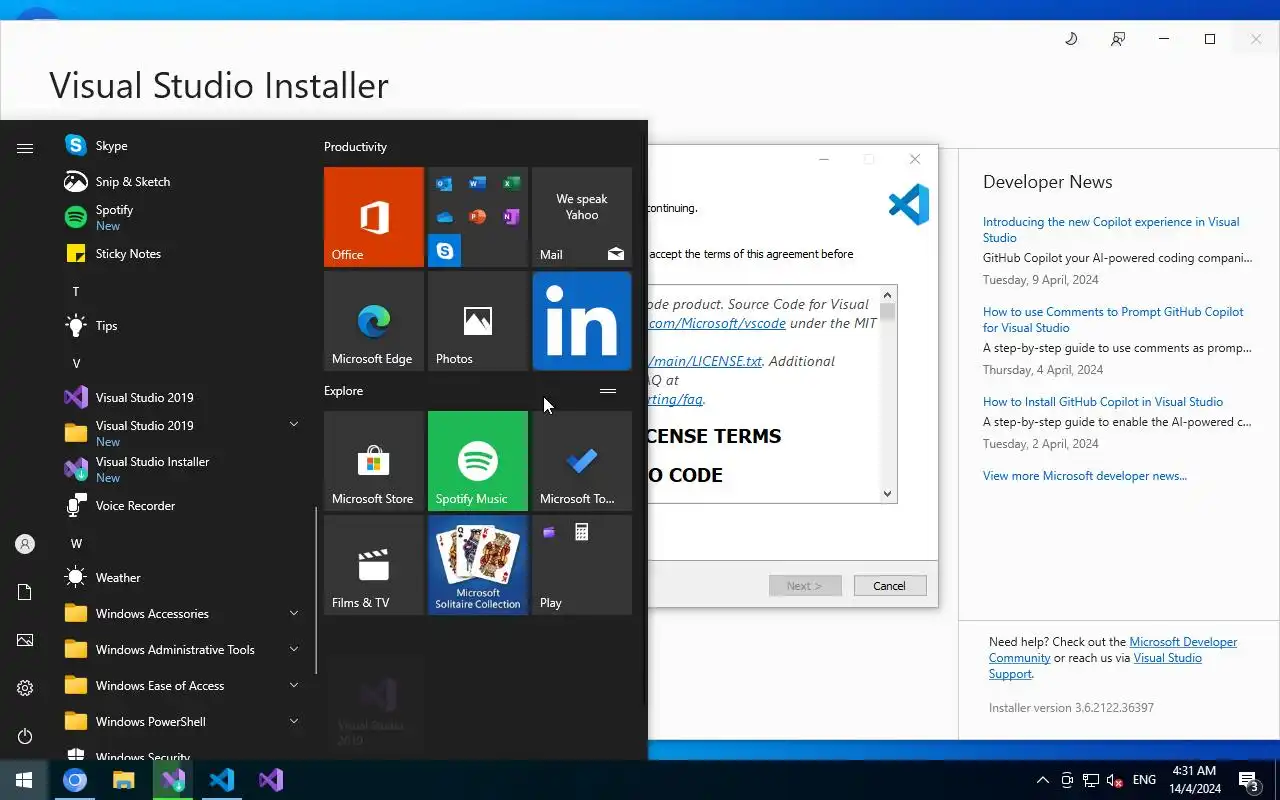The image size is (1280, 800).
Task: Click the muted volume tray icon
Action: point(1114,780)
